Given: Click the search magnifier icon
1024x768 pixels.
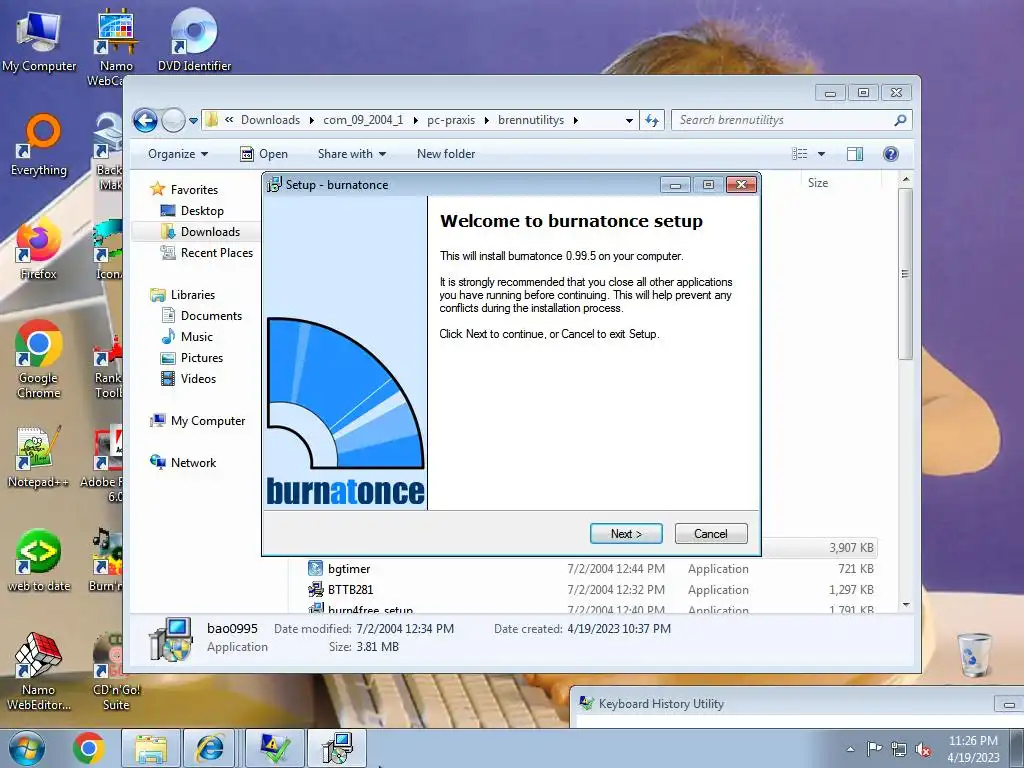Looking at the screenshot, I should 901,120.
